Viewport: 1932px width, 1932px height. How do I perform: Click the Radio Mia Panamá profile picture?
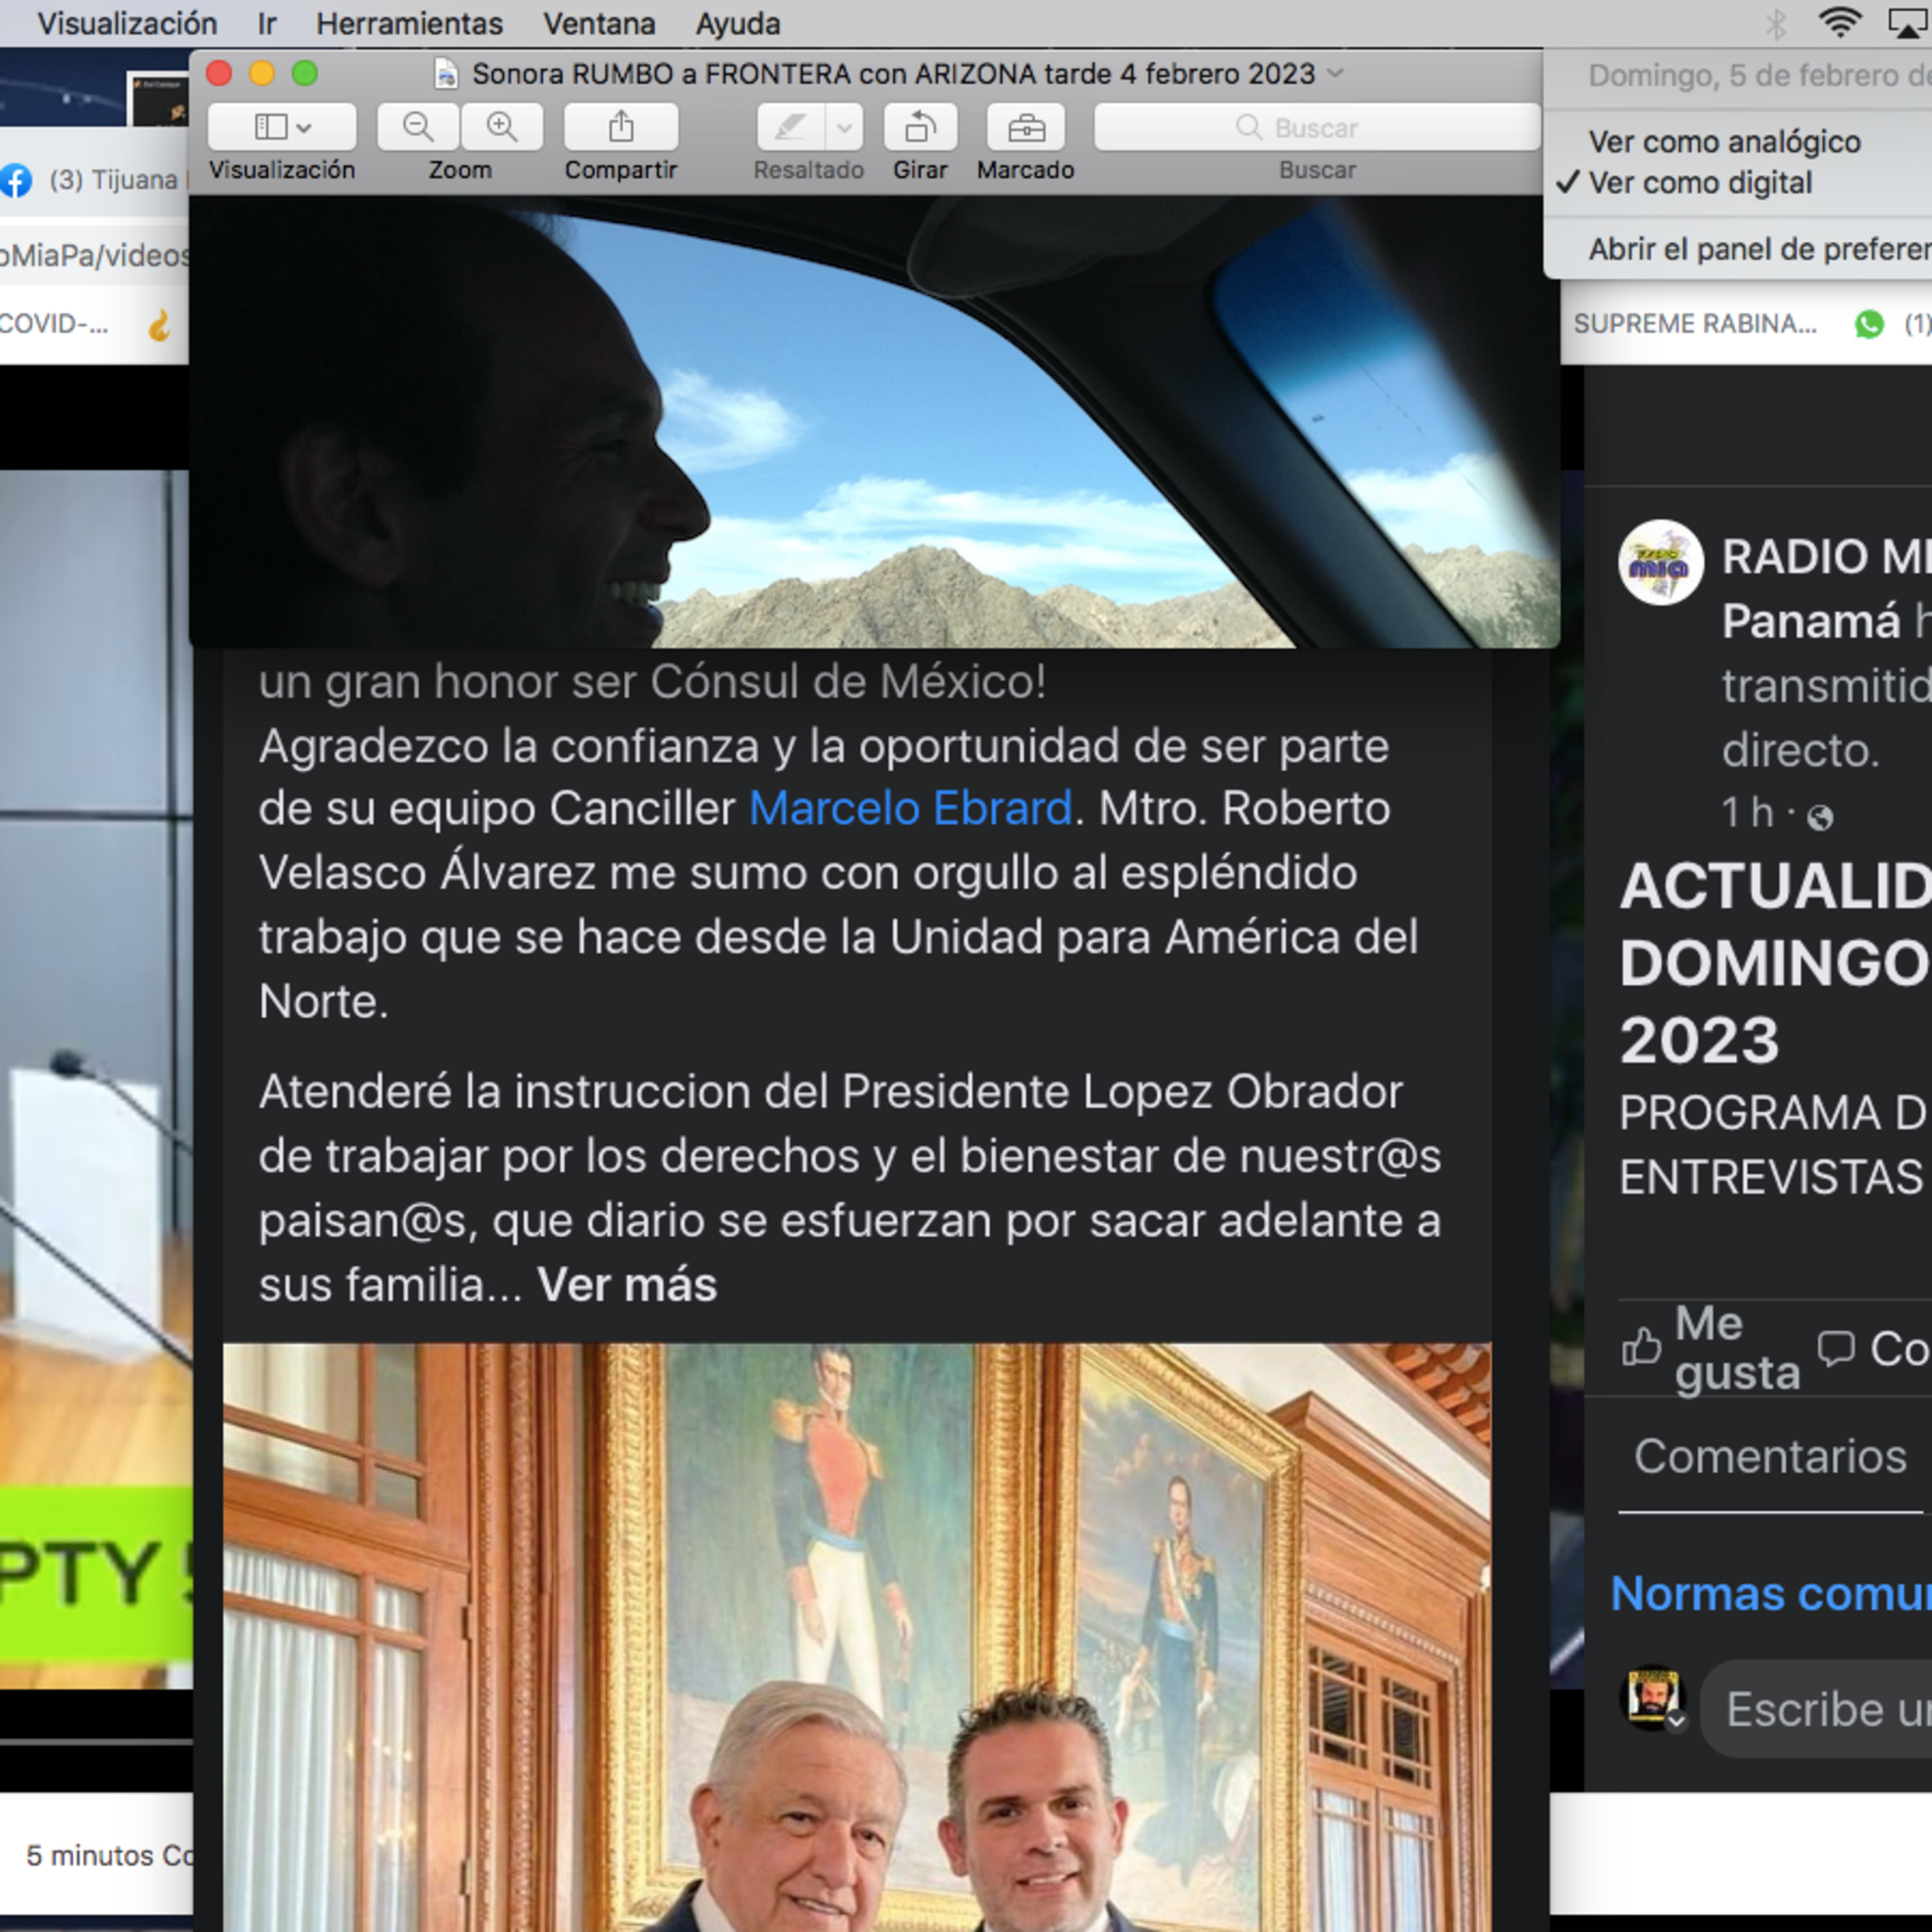pyautogui.click(x=1660, y=562)
